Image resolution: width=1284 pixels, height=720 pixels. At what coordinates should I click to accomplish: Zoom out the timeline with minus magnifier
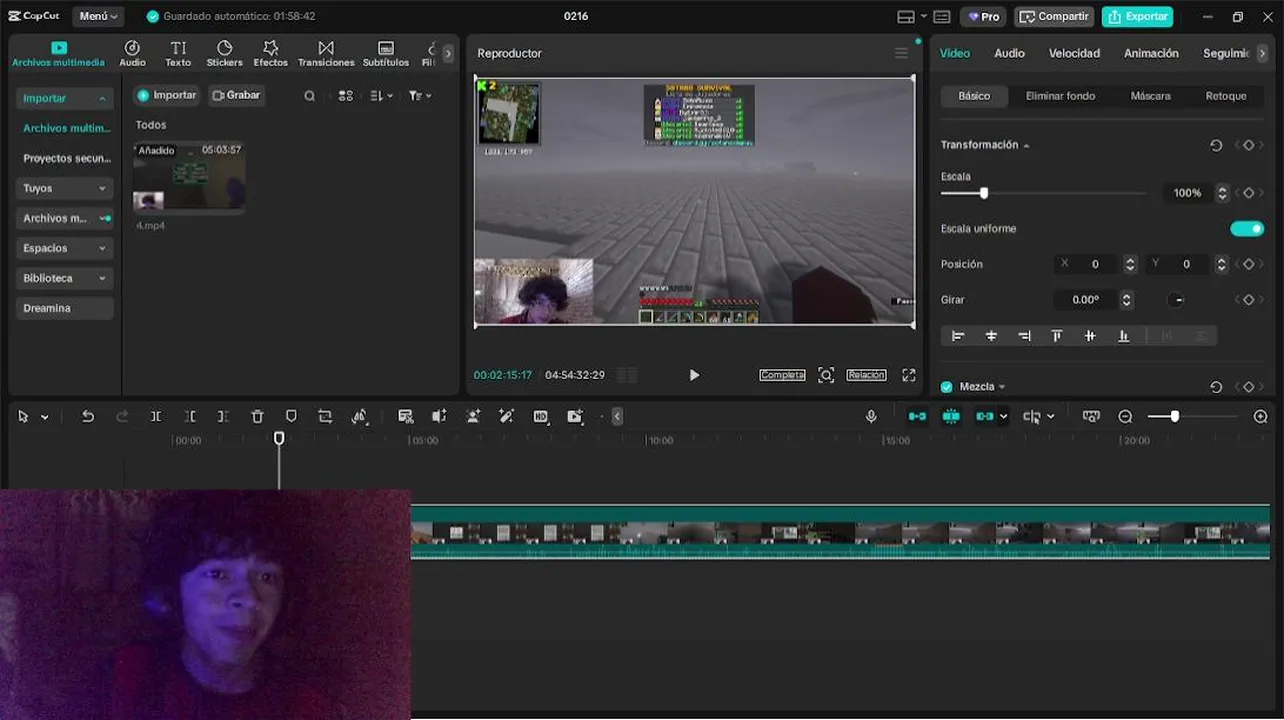click(x=1125, y=417)
